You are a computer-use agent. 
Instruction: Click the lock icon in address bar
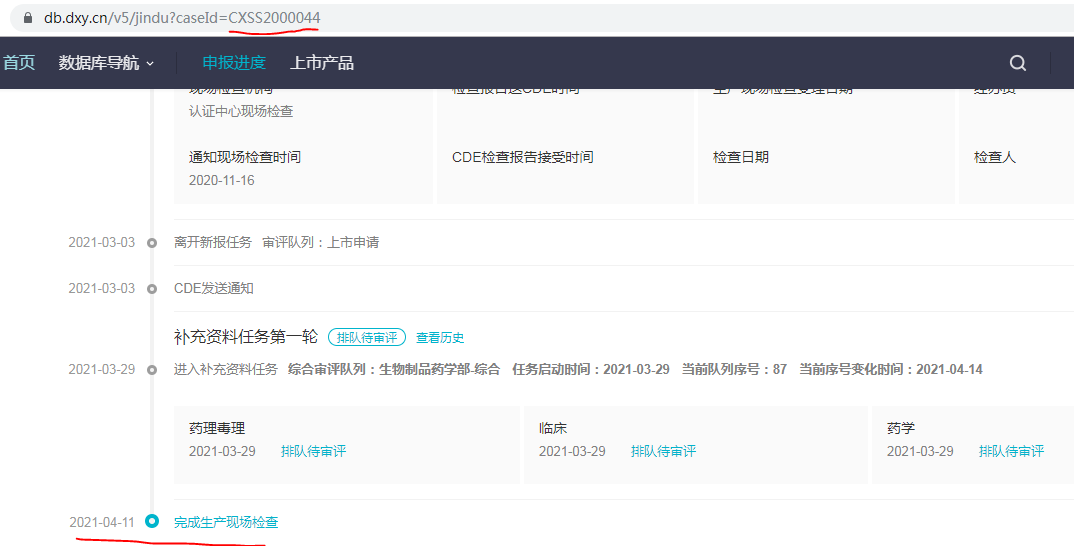[x=27, y=18]
